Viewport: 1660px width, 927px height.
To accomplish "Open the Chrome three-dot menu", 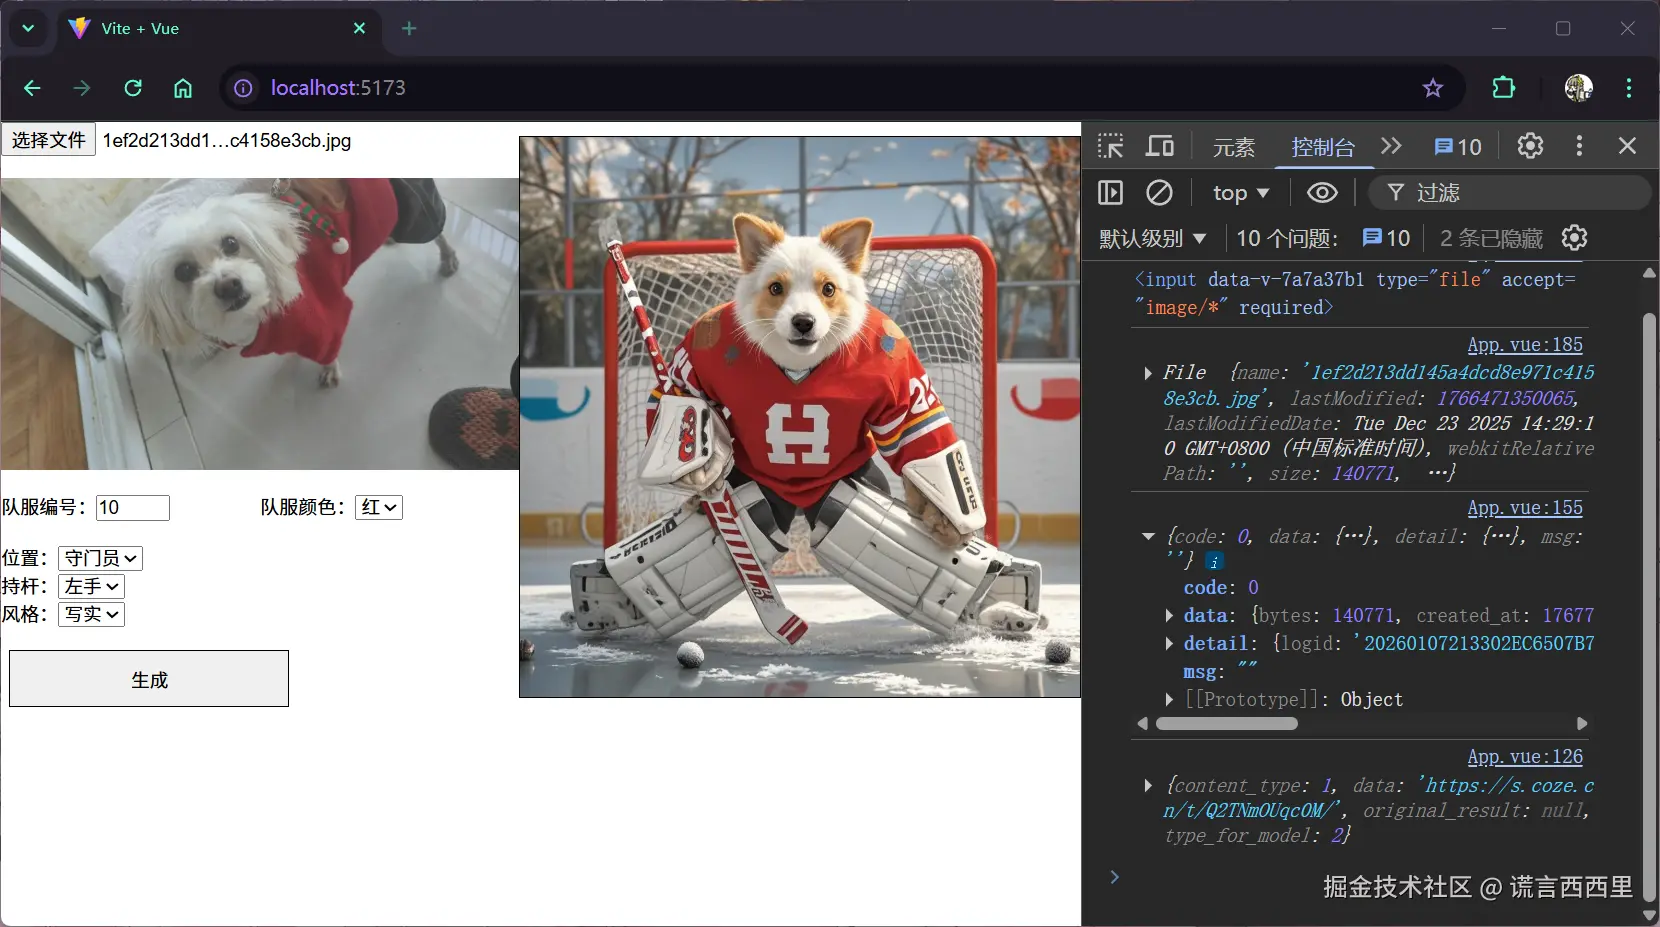I will pos(1629,88).
